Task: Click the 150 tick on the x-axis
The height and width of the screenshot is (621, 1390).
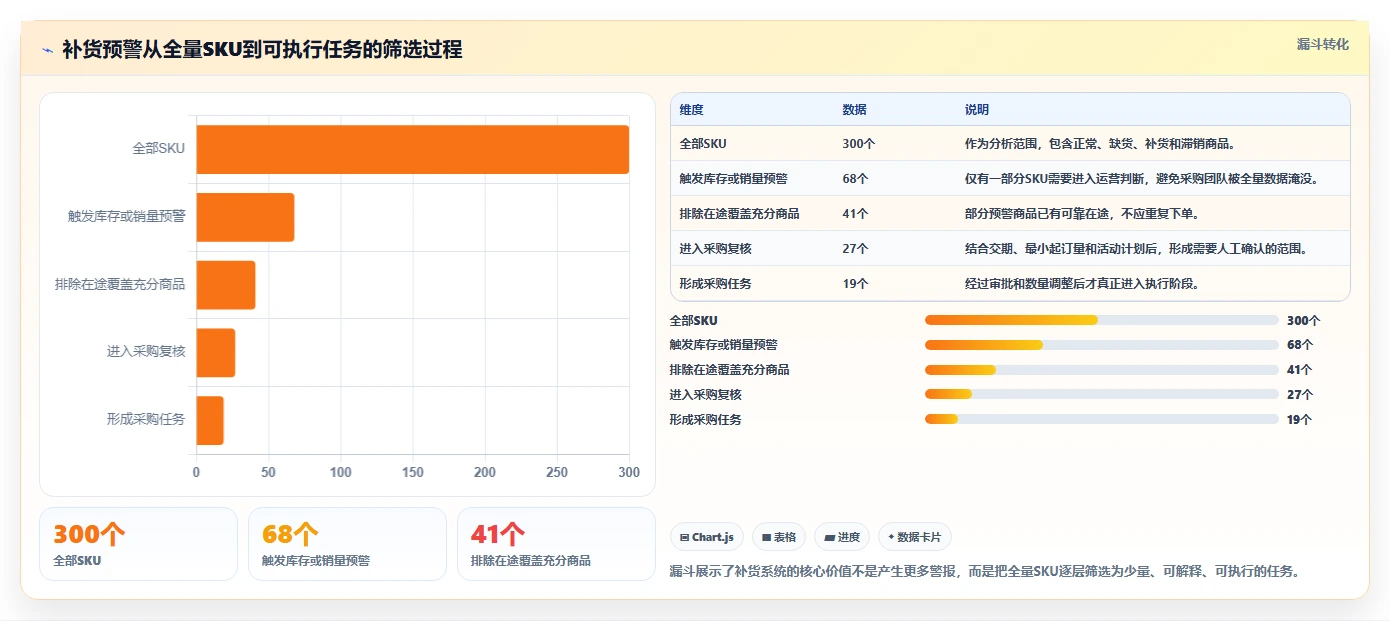Action: pyautogui.click(x=413, y=473)
